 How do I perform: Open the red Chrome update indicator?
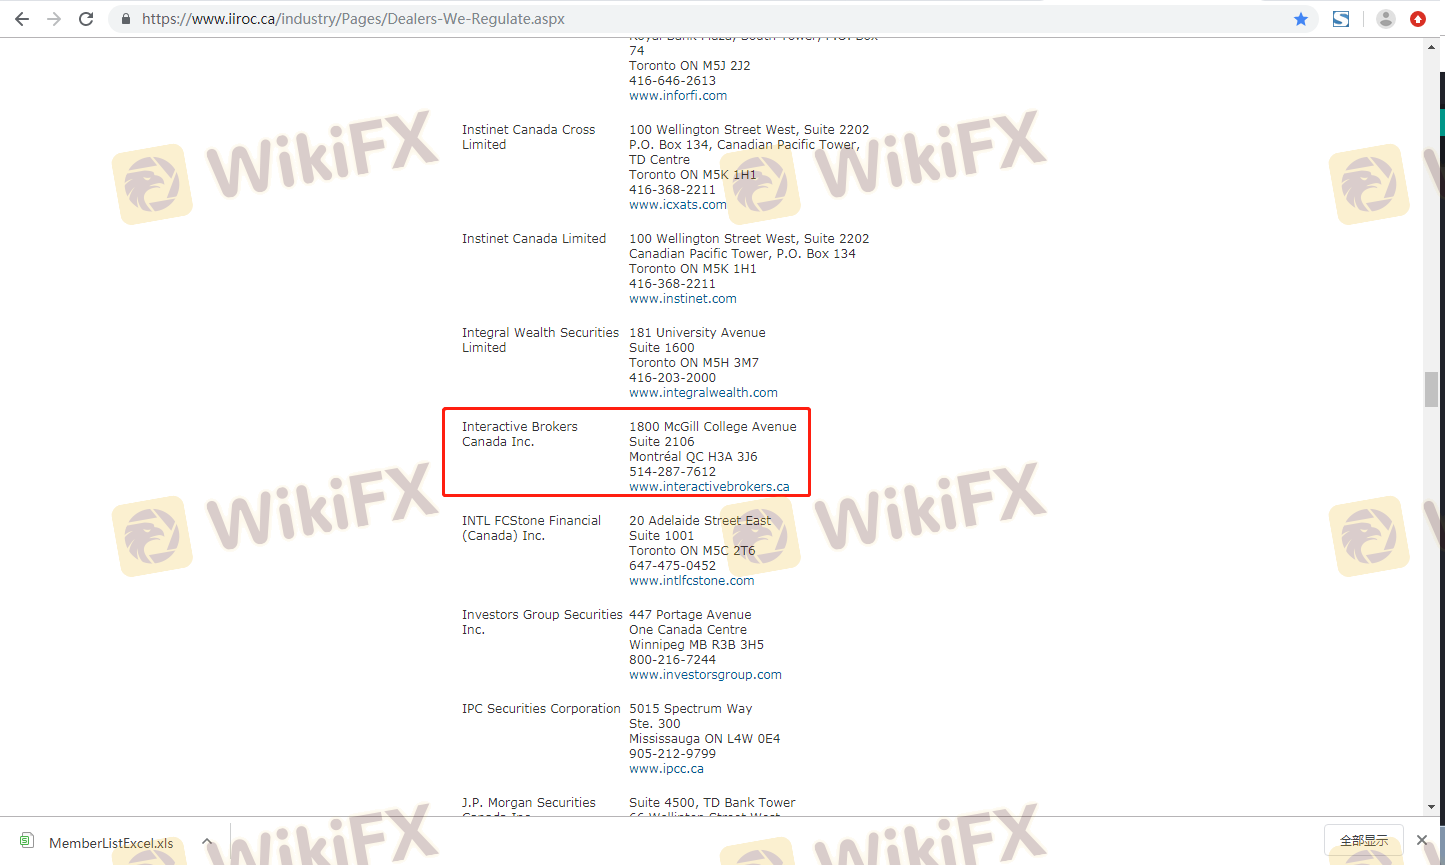pos(1418,19)
